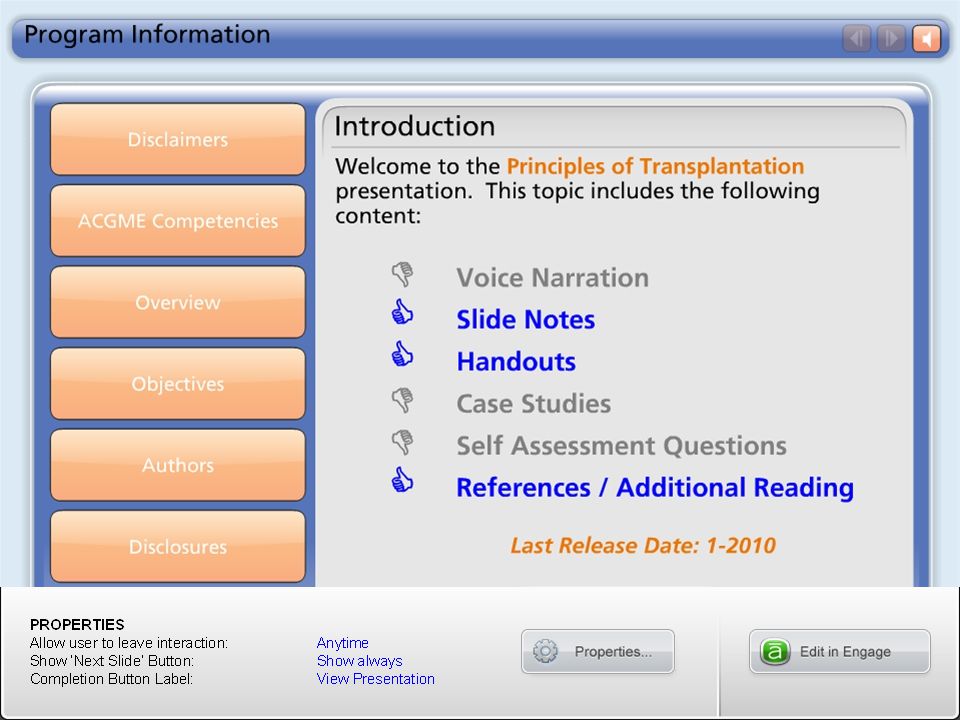This screenshot has height=720, width=960.
Task: Click the Last Release Date: 1-2010 text
Action: [643, 545]
